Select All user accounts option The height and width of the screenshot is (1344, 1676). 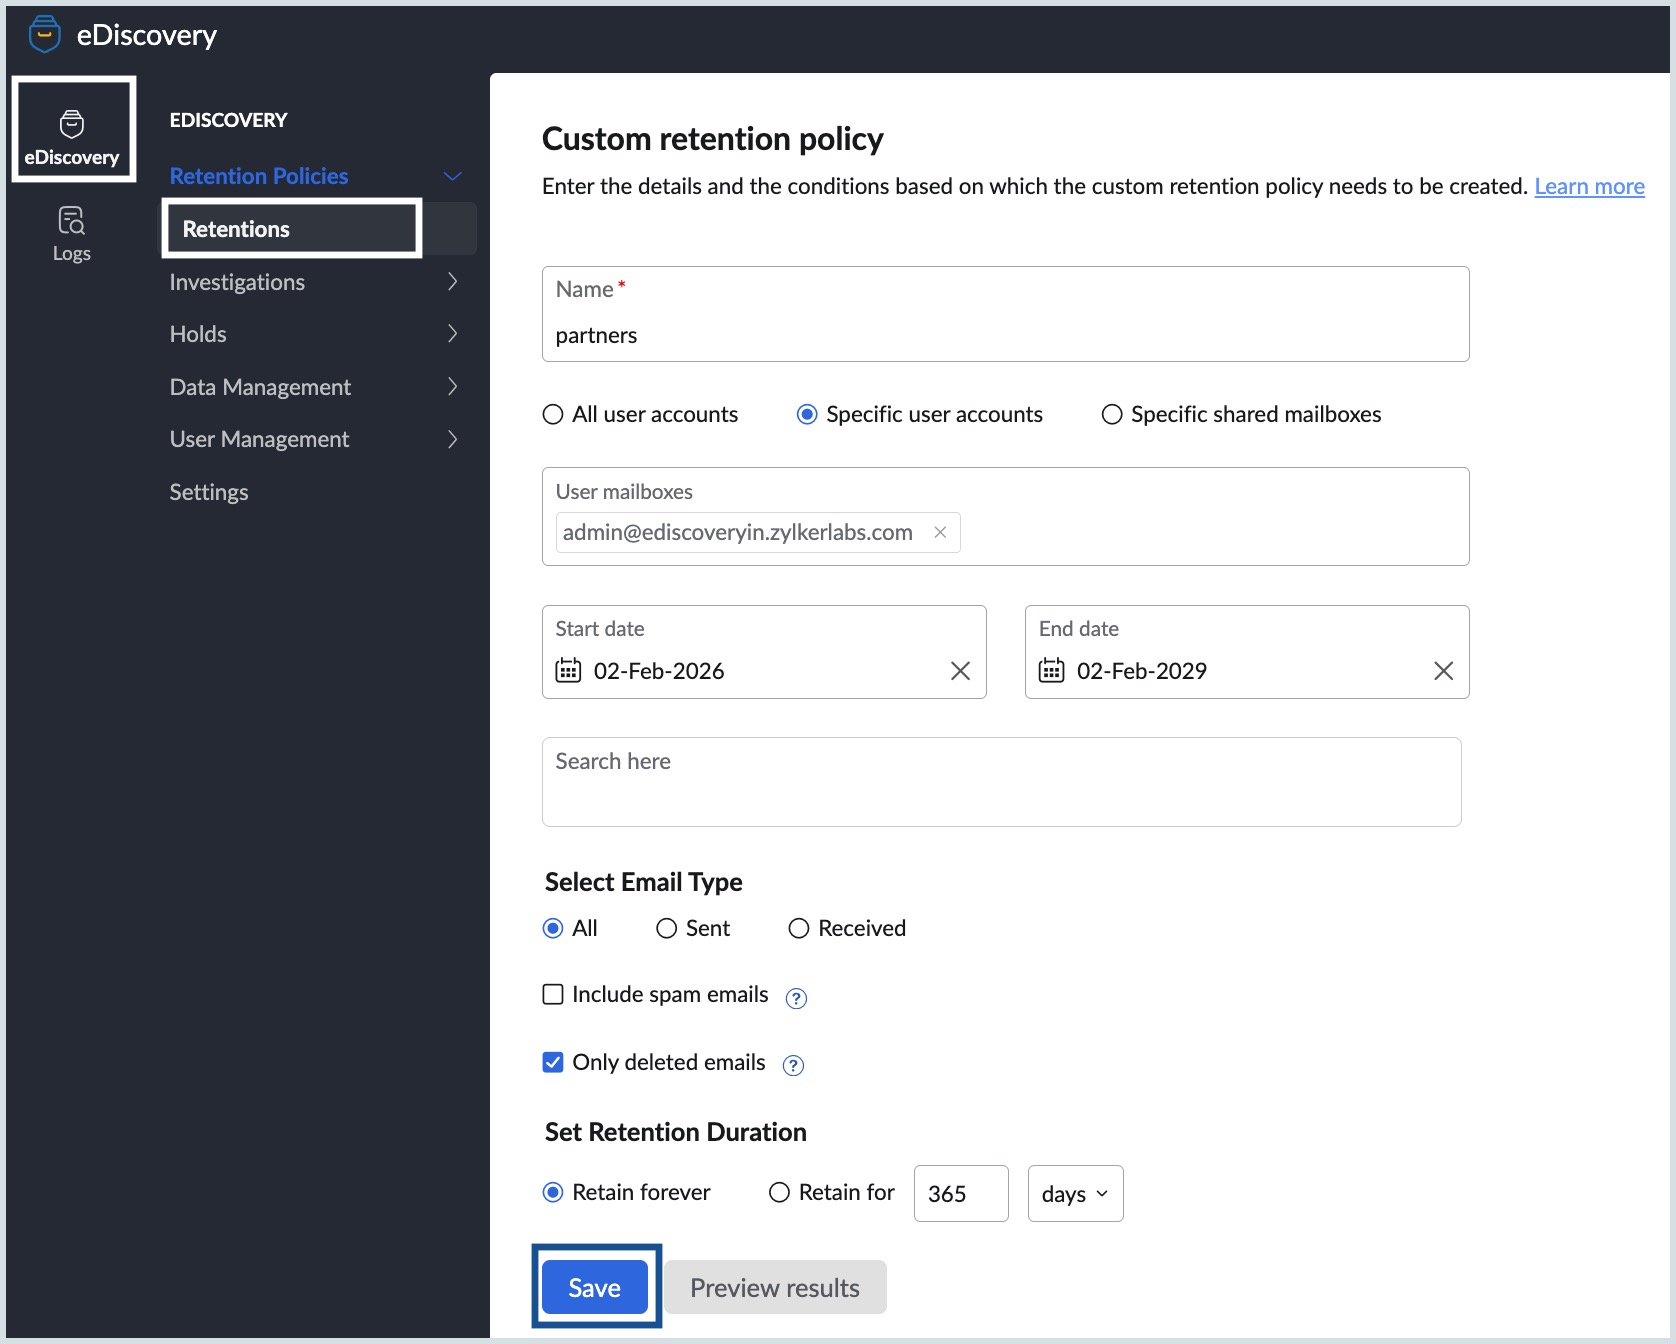(553, 414)
